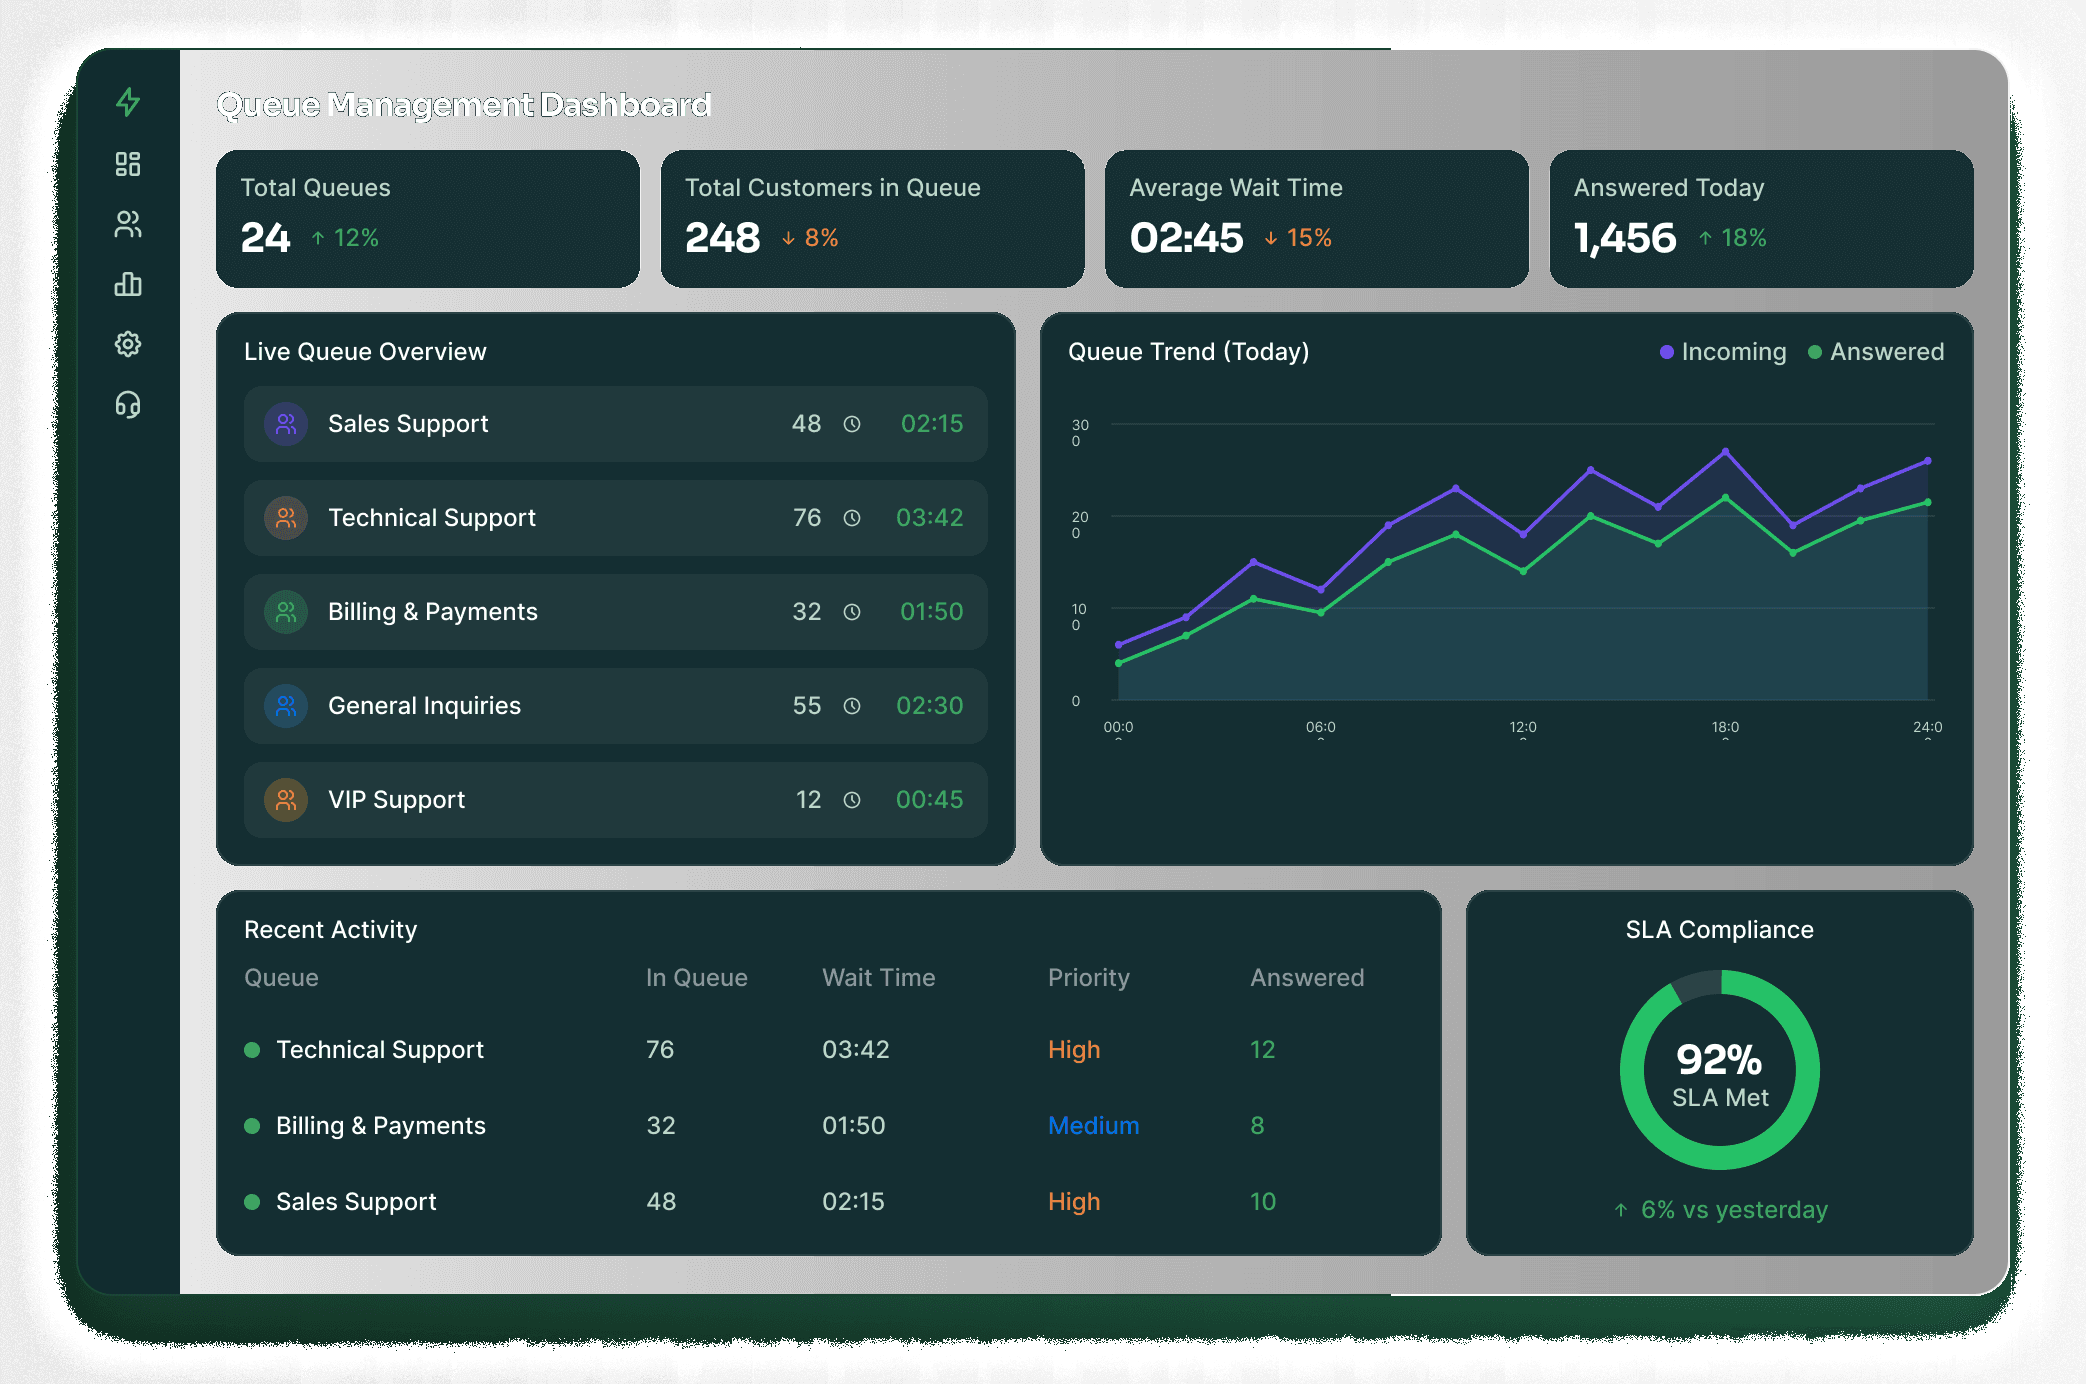Open the headset support sidebar icon
2086x1400 pixels.
click(128, 404)
